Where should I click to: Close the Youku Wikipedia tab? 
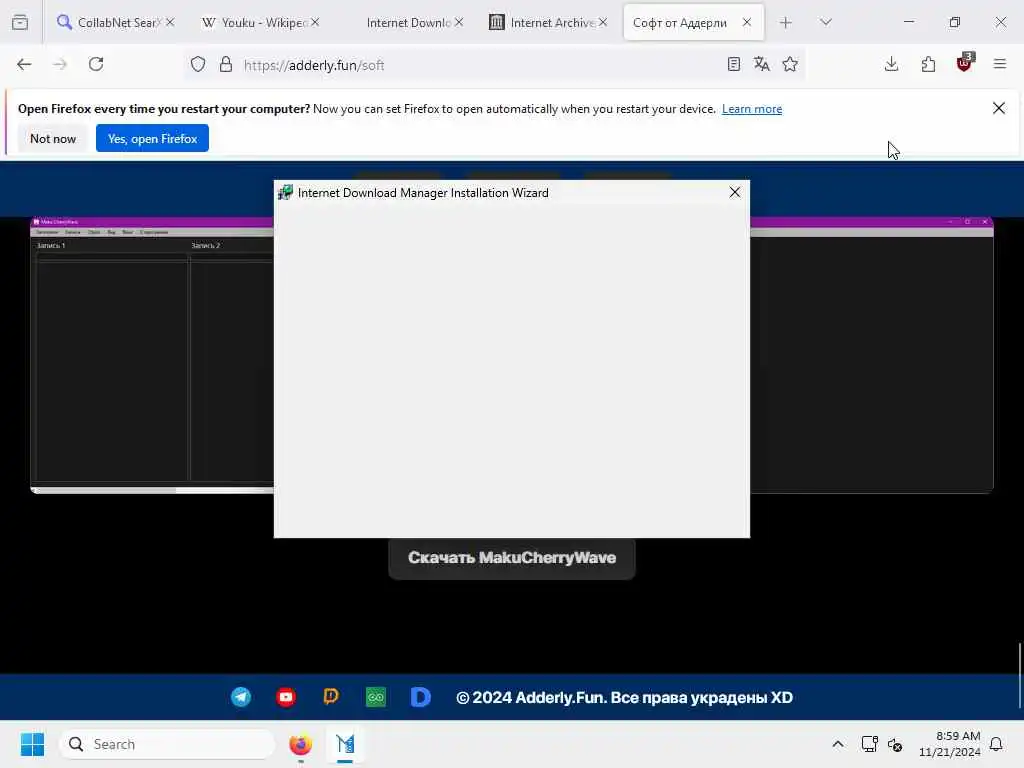tap(315, 22)
